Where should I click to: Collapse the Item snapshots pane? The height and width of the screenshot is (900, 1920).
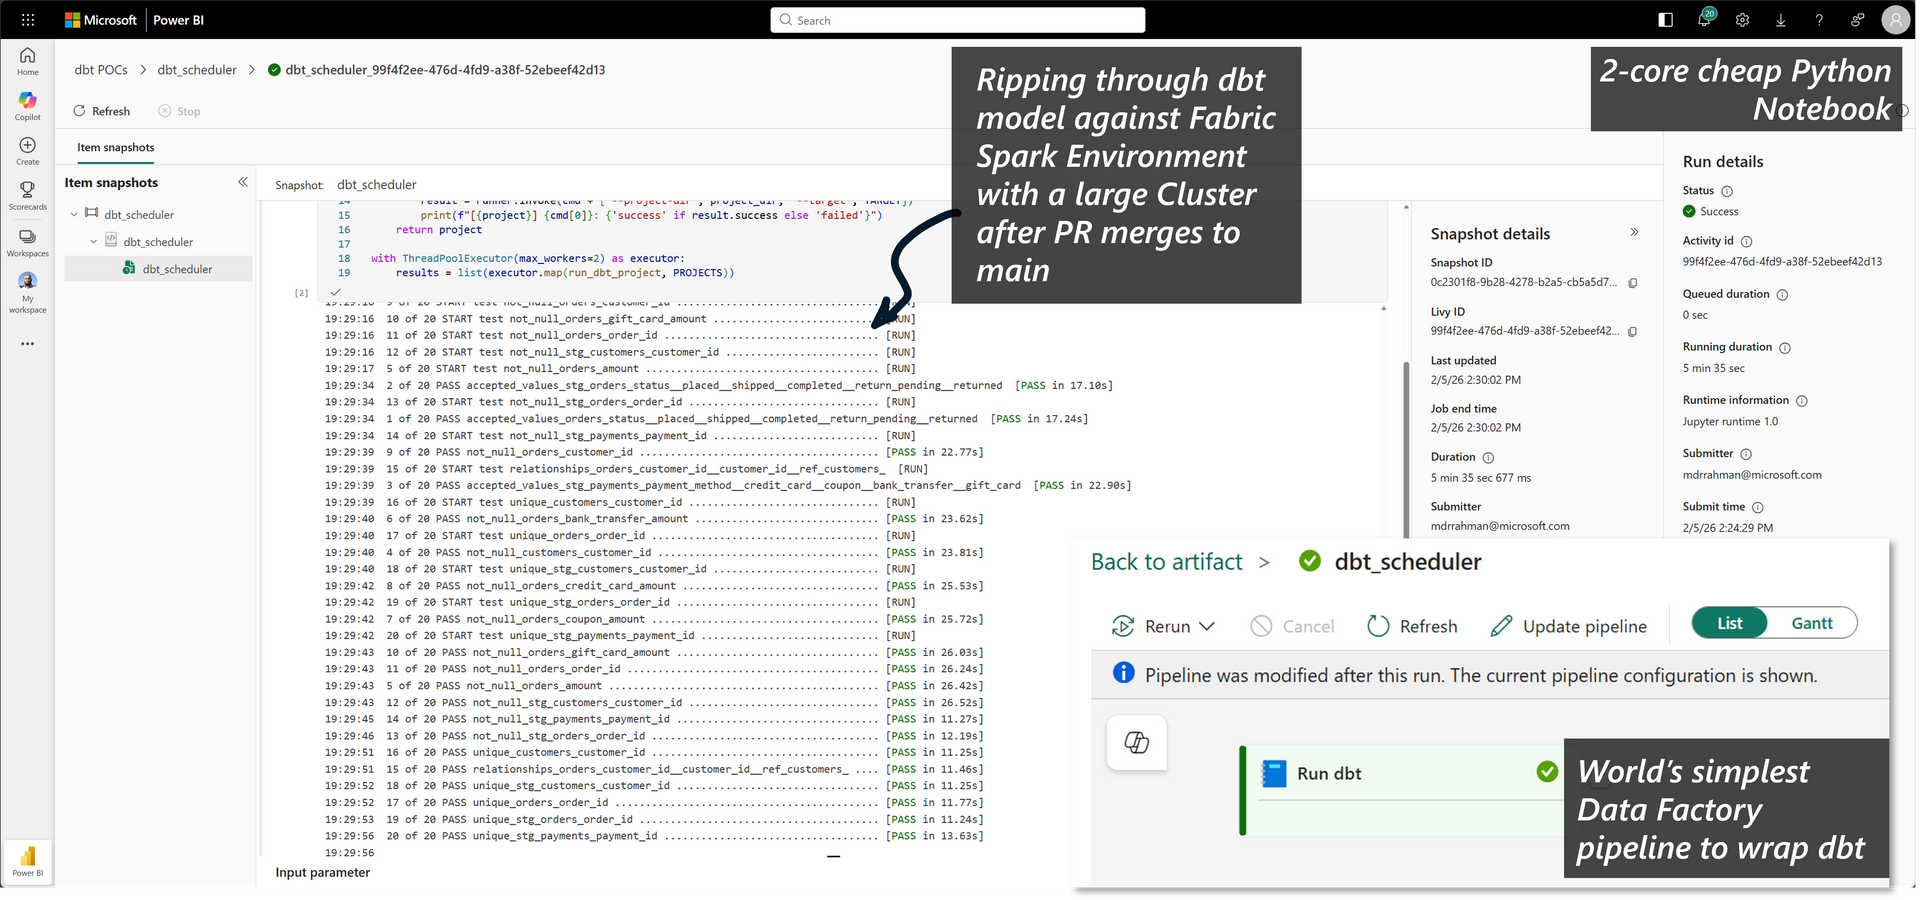click(243, 182)
